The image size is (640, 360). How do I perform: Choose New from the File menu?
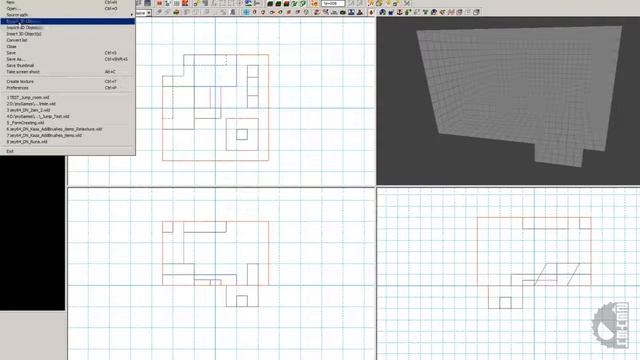coord(67,2)
